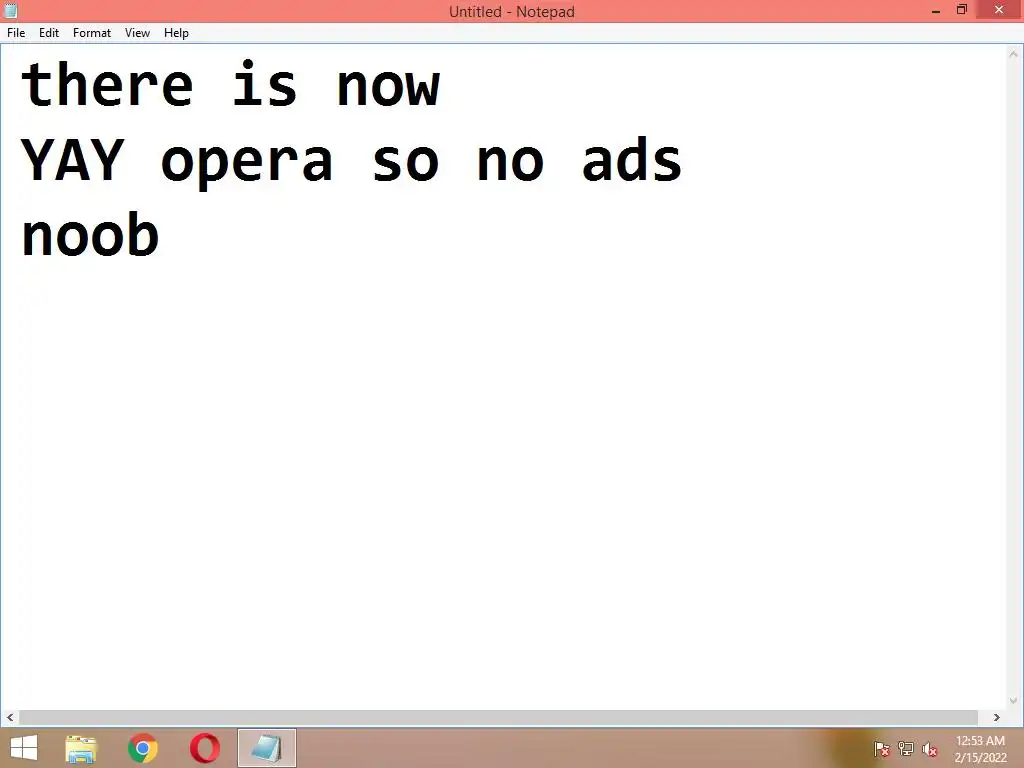Open network status icon in tray
Image resolution: width=1024 pixels, height=768 pixels.
coord(905,749)
